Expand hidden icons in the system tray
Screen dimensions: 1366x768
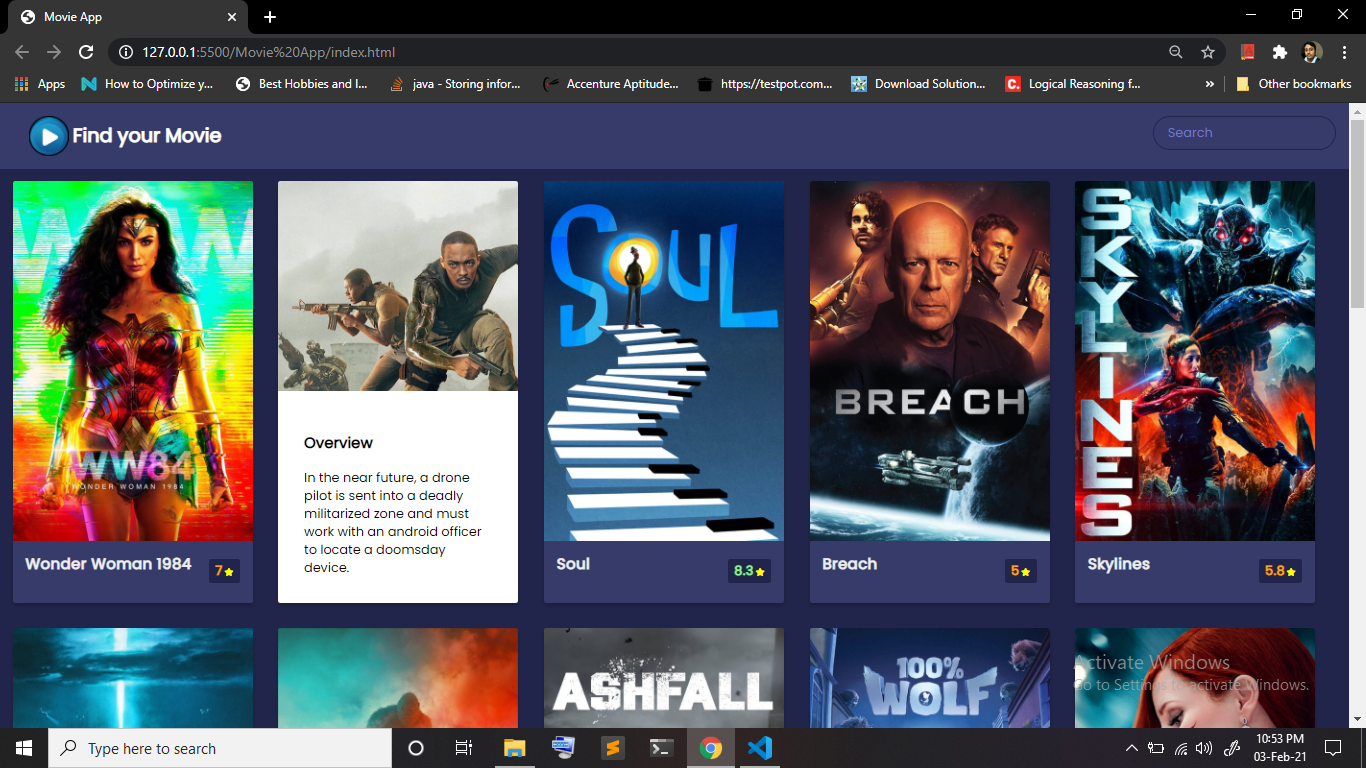[x=1131, y=747]
